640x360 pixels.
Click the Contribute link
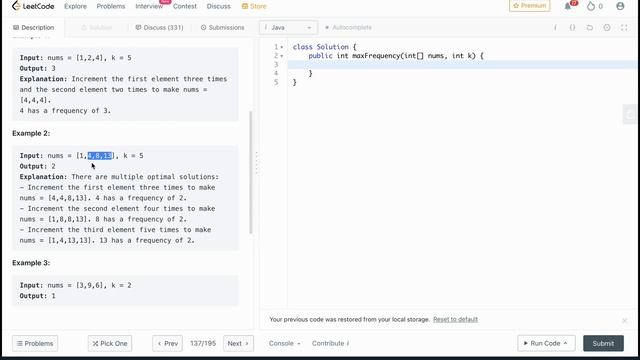pyautogui.click(x=330, y=343)
